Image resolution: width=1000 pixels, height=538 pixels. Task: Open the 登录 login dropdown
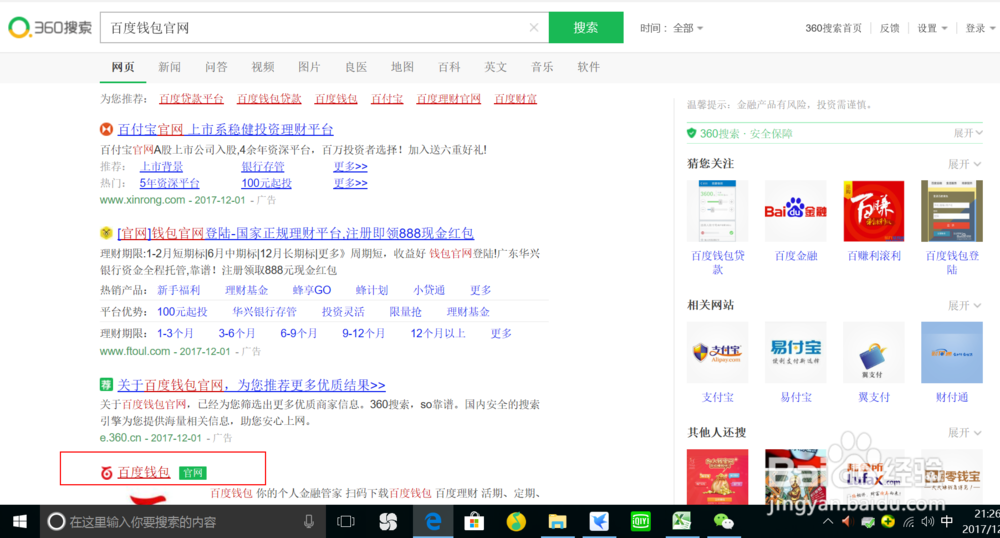tap(980, 28)
